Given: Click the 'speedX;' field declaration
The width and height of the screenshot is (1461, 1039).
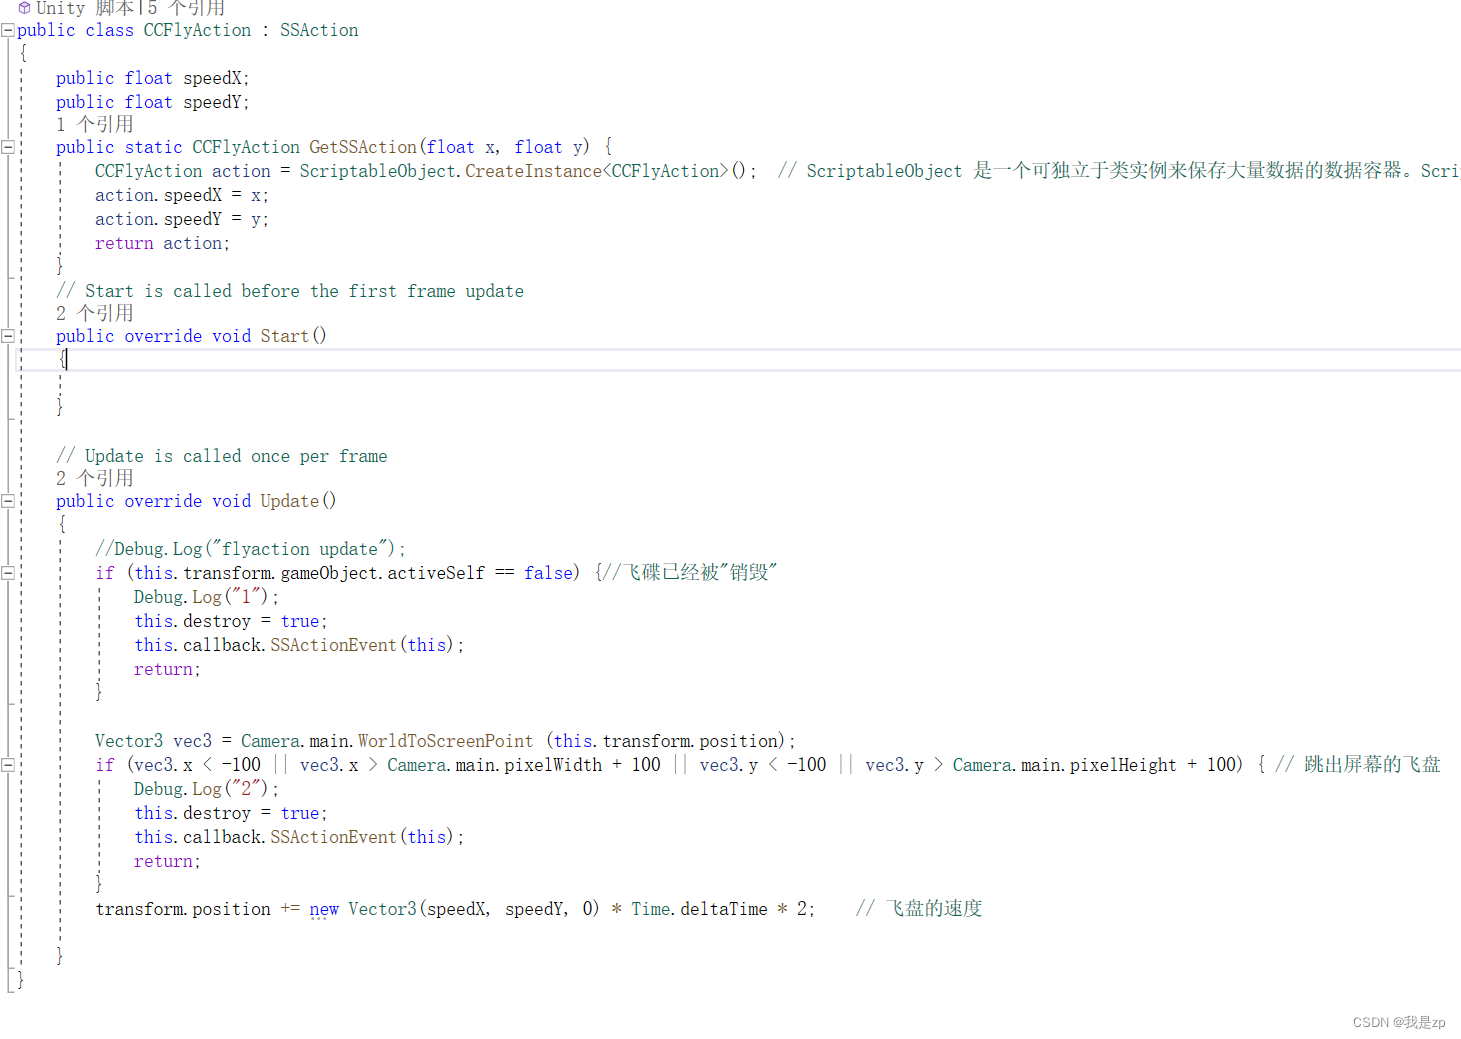Looking at the screenshot, I should pyautogui.click(x=216, y=78).
